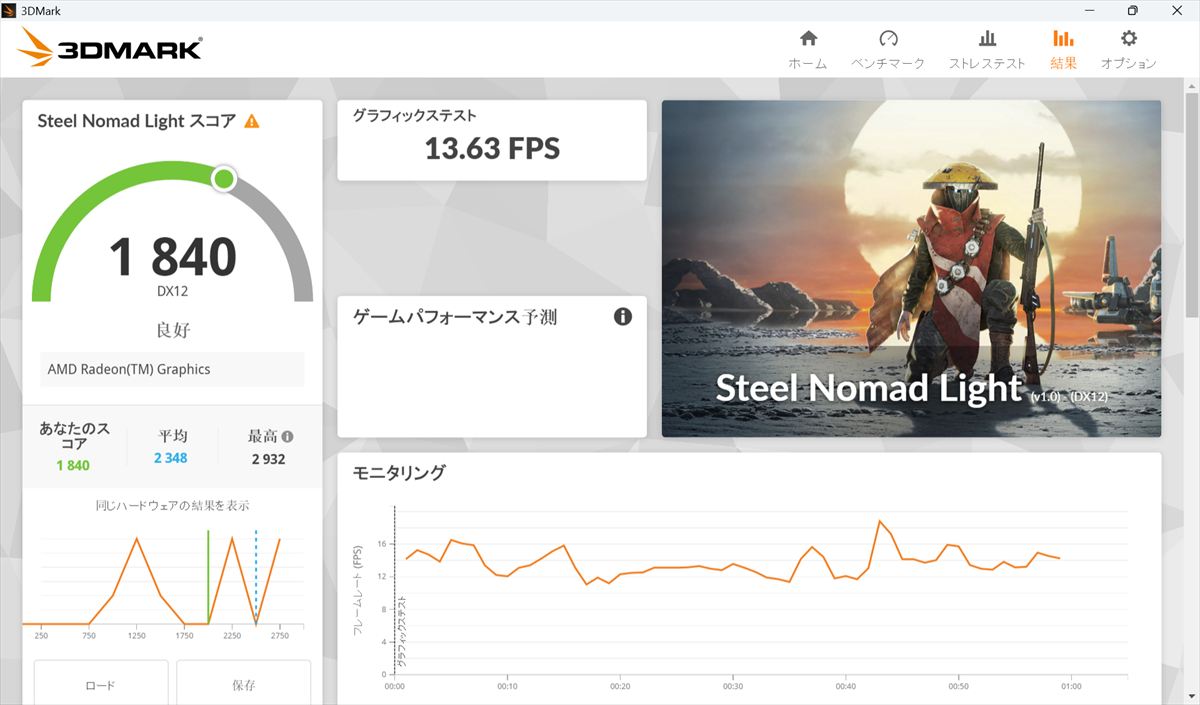
Task: Click the 良好 rating label
Action: (173, 330)
